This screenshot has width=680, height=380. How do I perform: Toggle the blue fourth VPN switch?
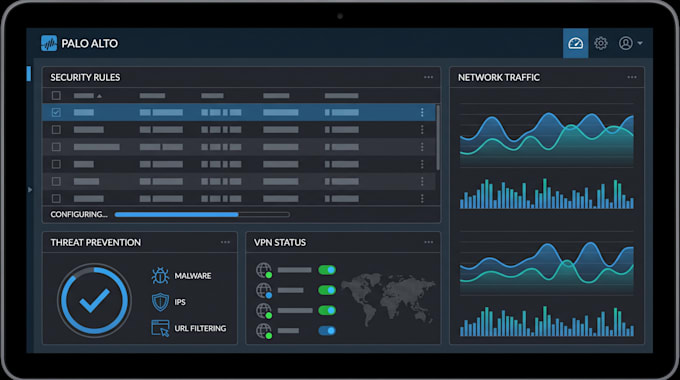tap(327, 331)
